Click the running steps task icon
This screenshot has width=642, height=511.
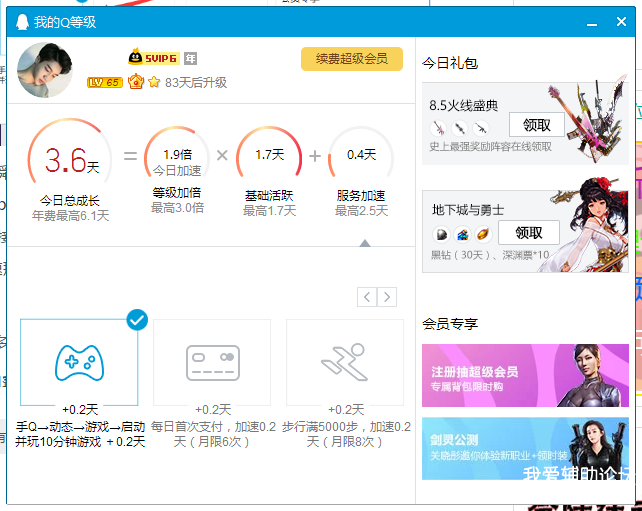pos(345,362)
